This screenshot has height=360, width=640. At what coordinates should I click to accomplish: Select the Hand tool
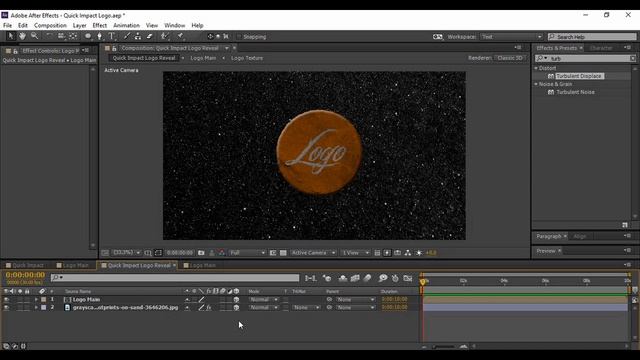[x=22, y=36]
